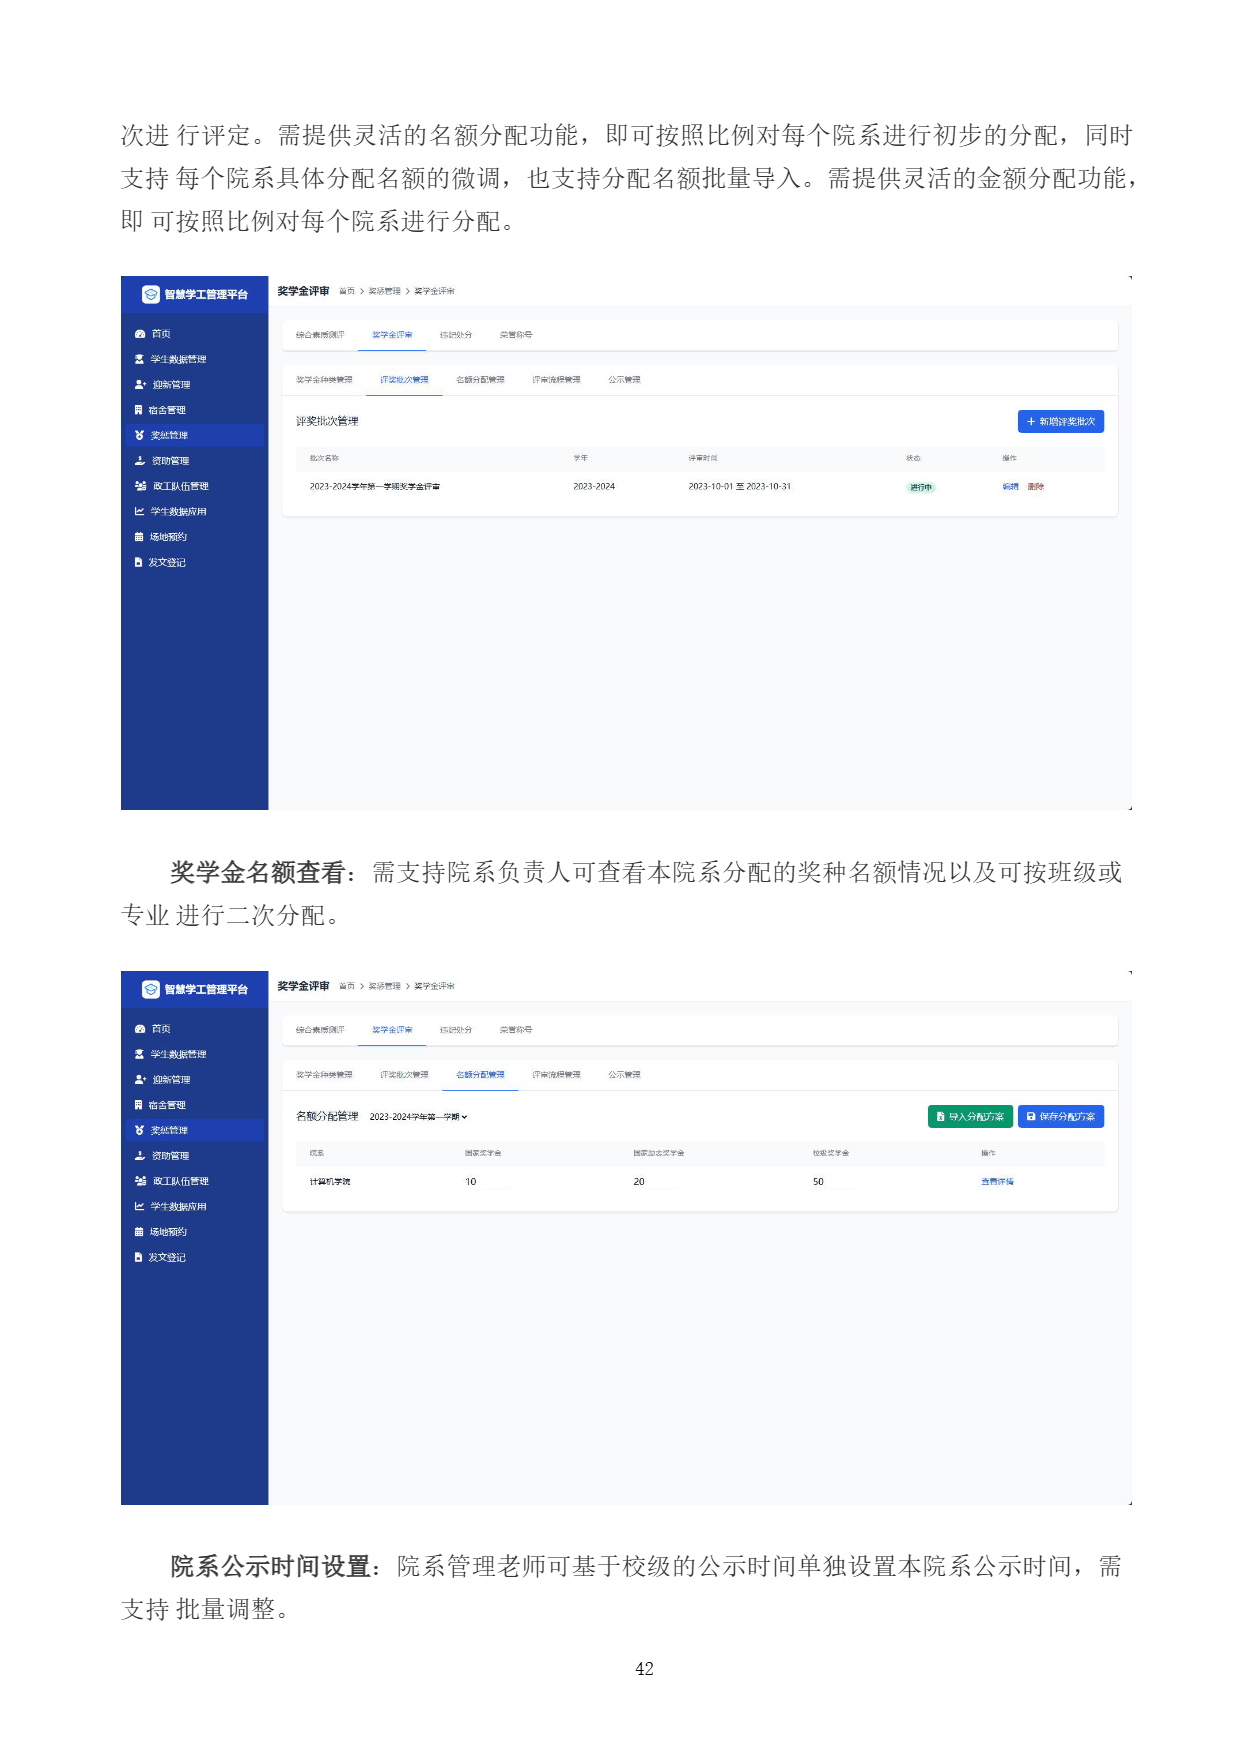Click batch name 2023-2024学年第一学期奖学金评审
1240x1755 pixels.
click(x=375, y=487)
